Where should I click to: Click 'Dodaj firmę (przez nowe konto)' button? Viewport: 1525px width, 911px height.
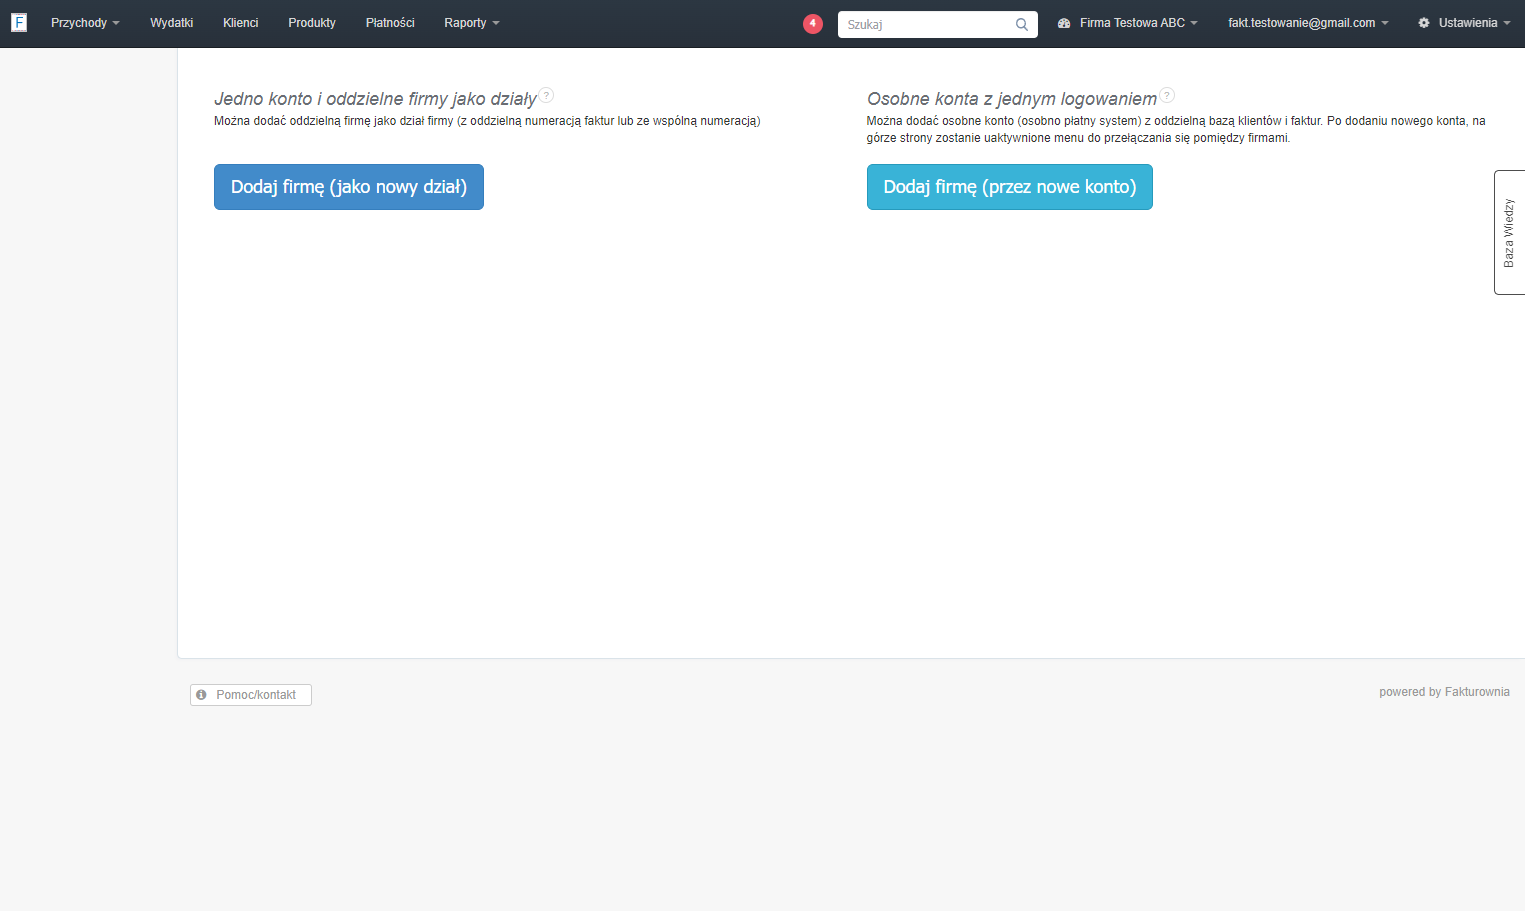pos(1010,187)
